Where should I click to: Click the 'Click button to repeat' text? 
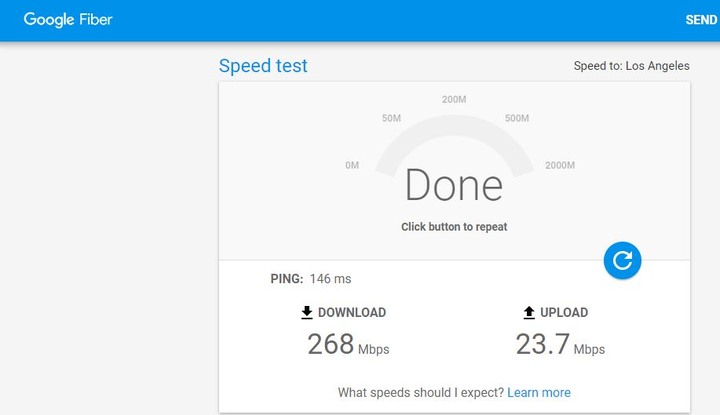pyautogui.click(x=454, y=227)
